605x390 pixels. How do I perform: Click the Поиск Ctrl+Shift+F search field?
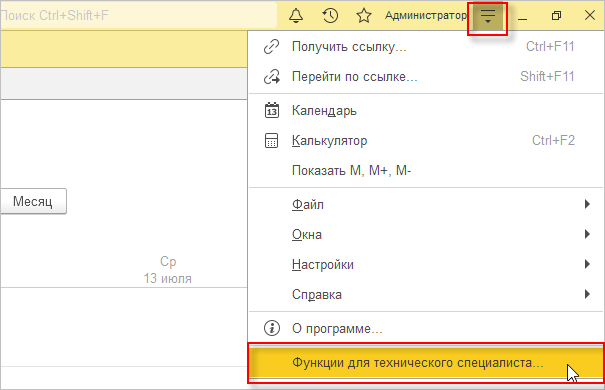tap(138, 15)
